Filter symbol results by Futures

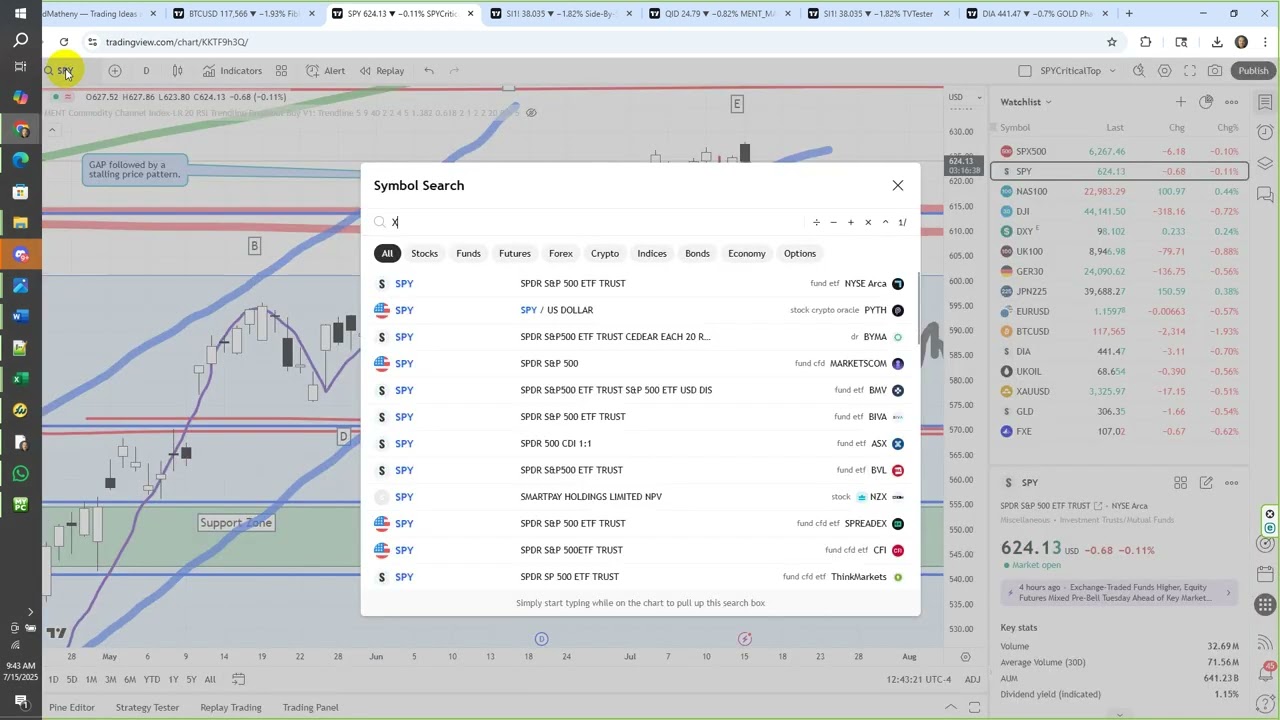[515, 253]
